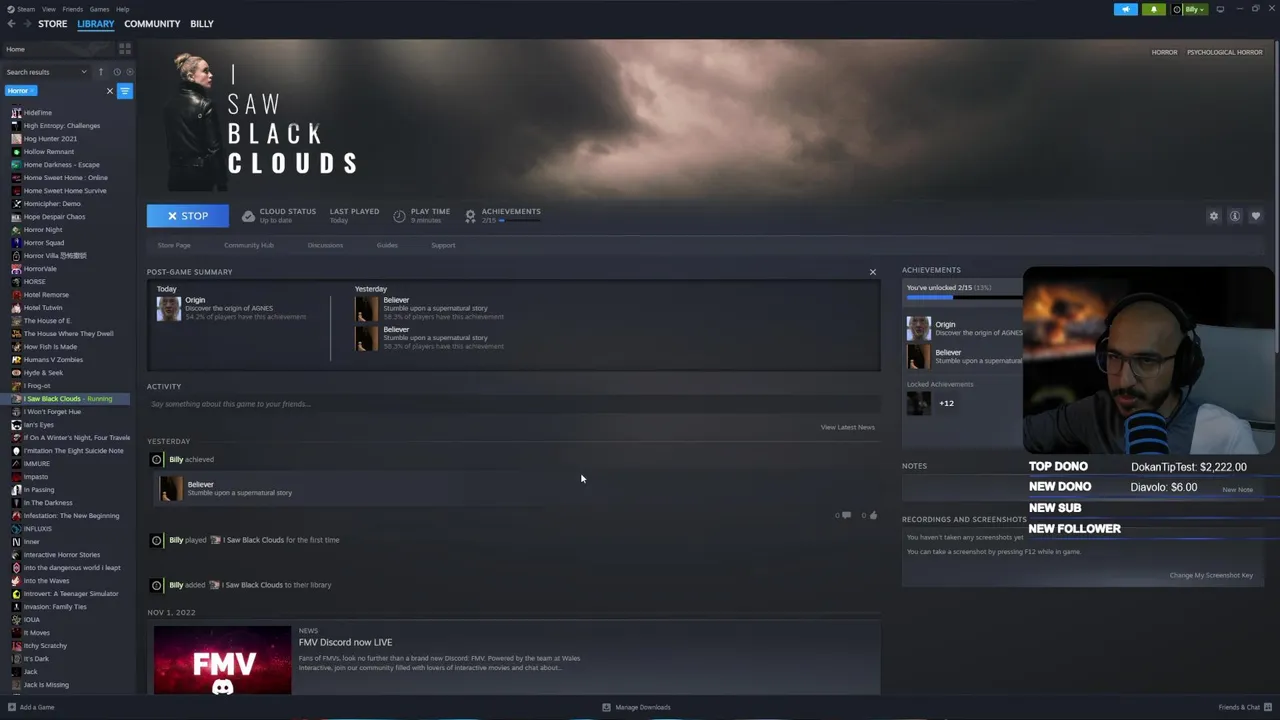Open the notifications bell icon
This screenshot has width=1280, height=720.
pyautogui.click(x=1153, y=9)
